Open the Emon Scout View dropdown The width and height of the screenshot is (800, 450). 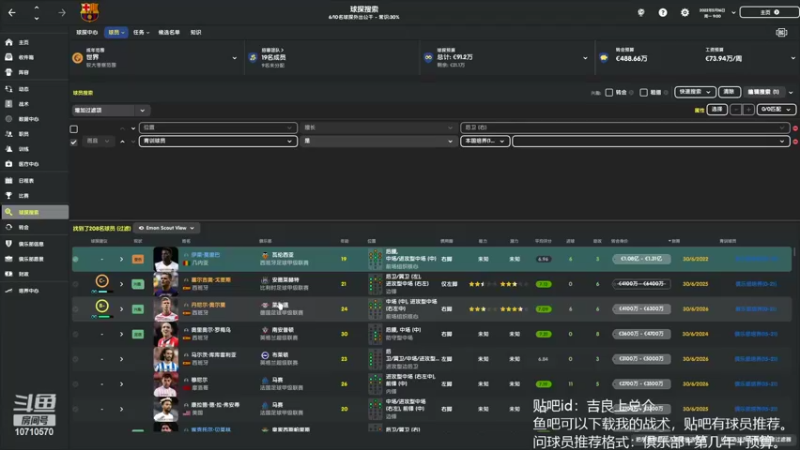click(x=166, y=228)
